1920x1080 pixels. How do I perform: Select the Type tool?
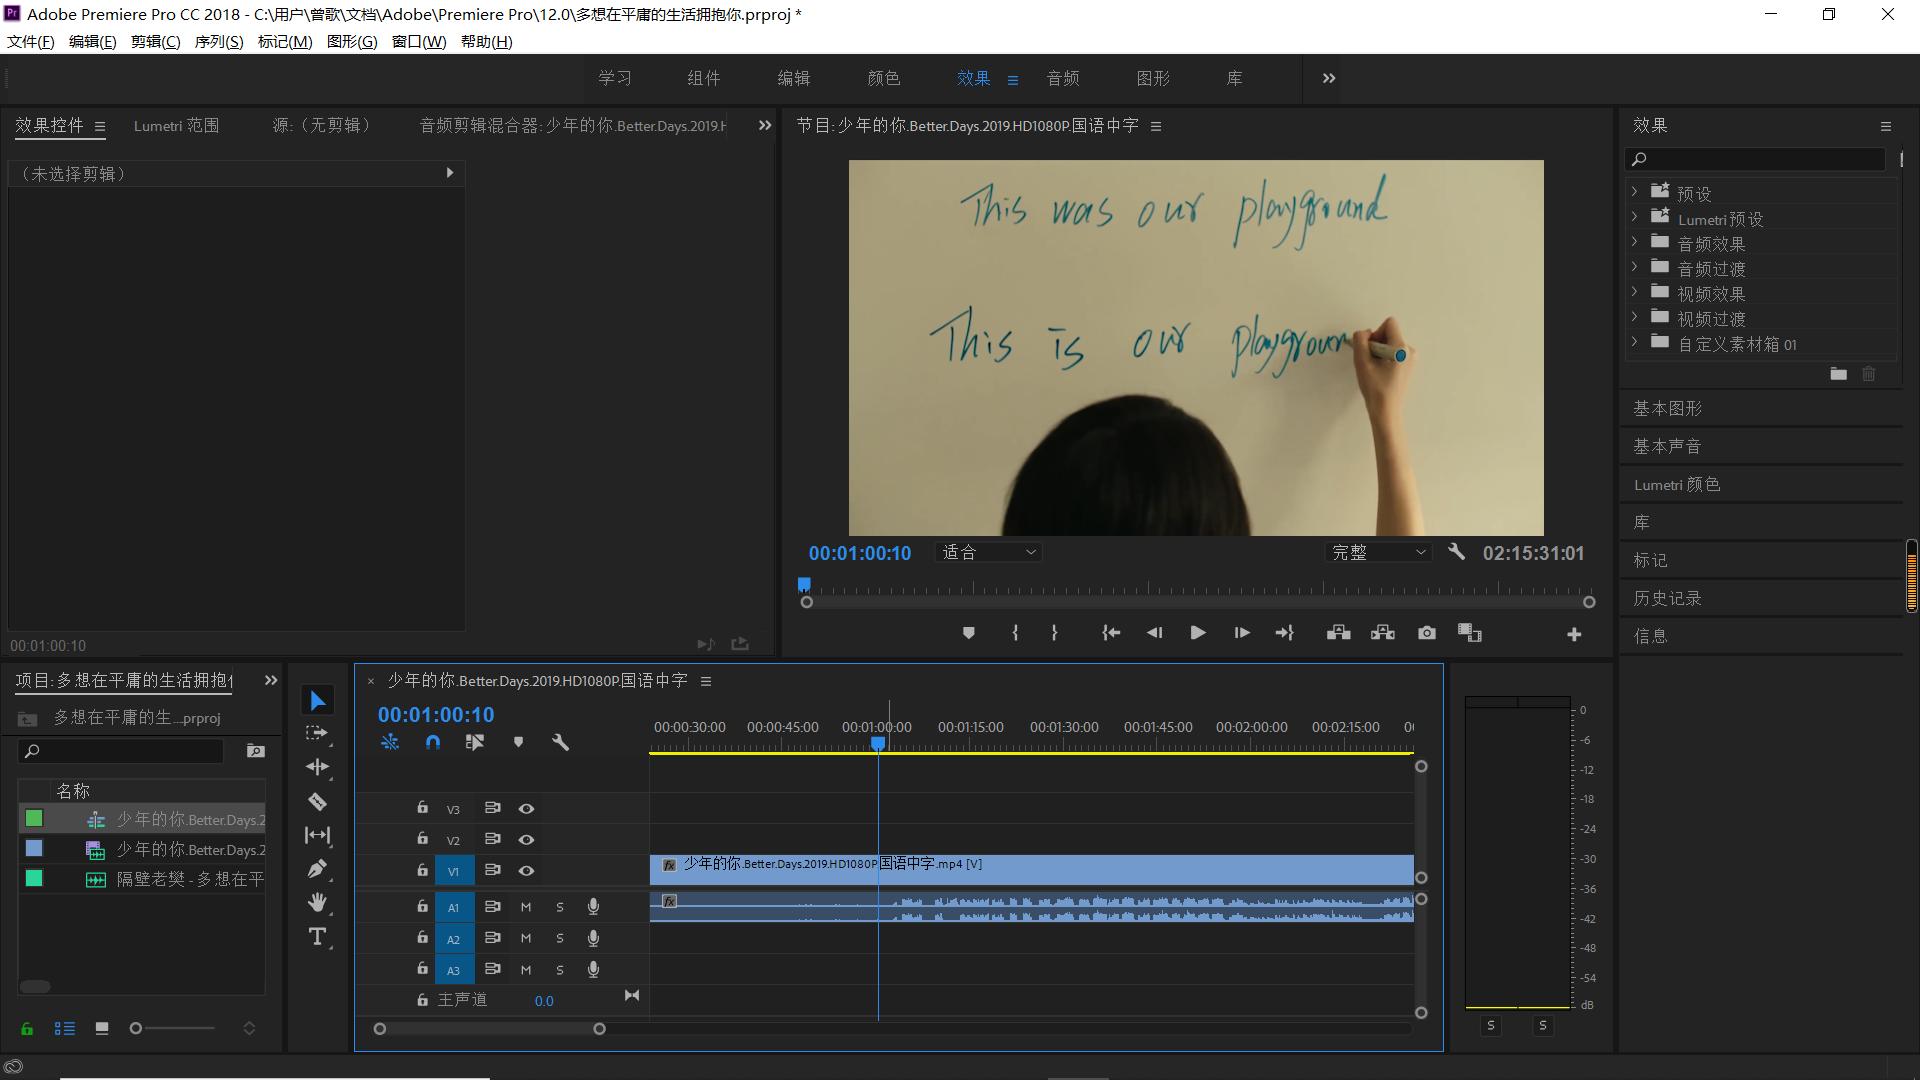[x=317, y=937]
